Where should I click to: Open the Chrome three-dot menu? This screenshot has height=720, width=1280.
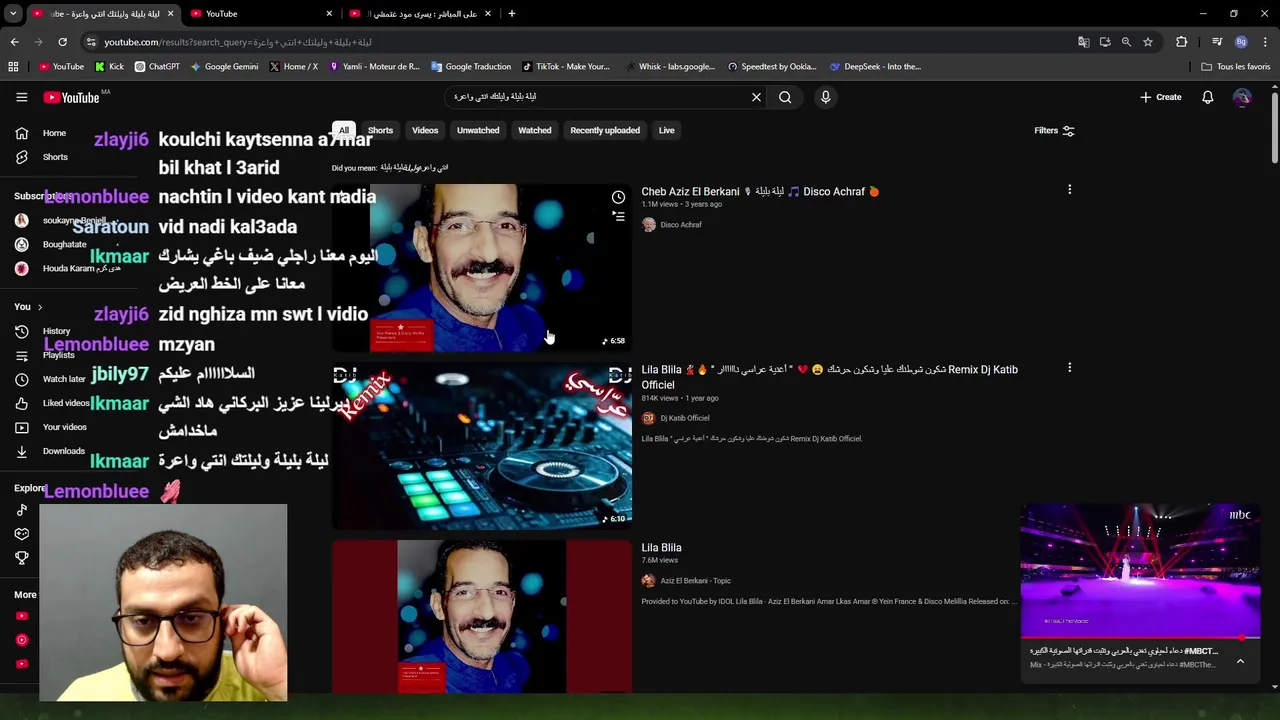(x=1265, y=42)
